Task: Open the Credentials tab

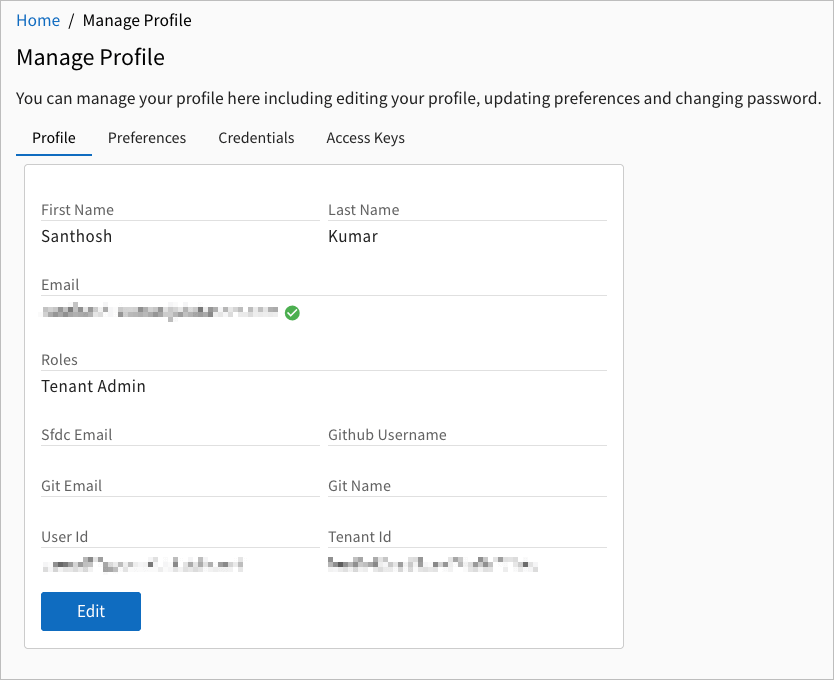Action: (256, 138)
